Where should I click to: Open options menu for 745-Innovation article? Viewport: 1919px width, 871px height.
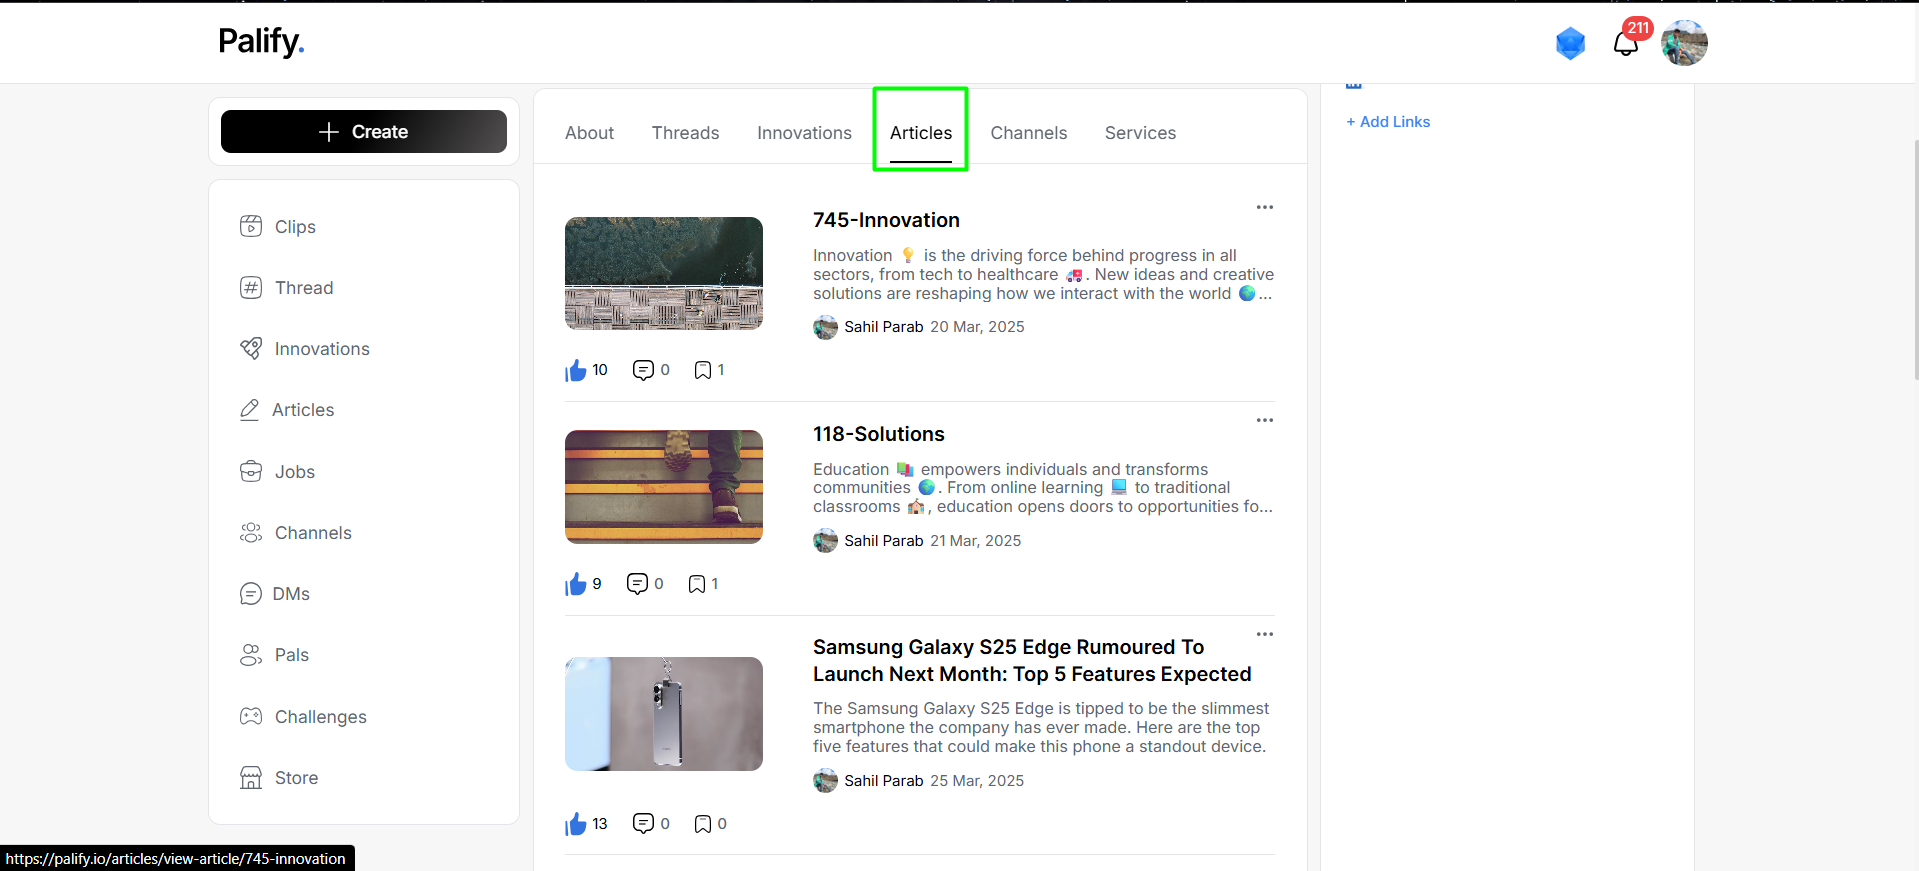[x=1265, y=207]
